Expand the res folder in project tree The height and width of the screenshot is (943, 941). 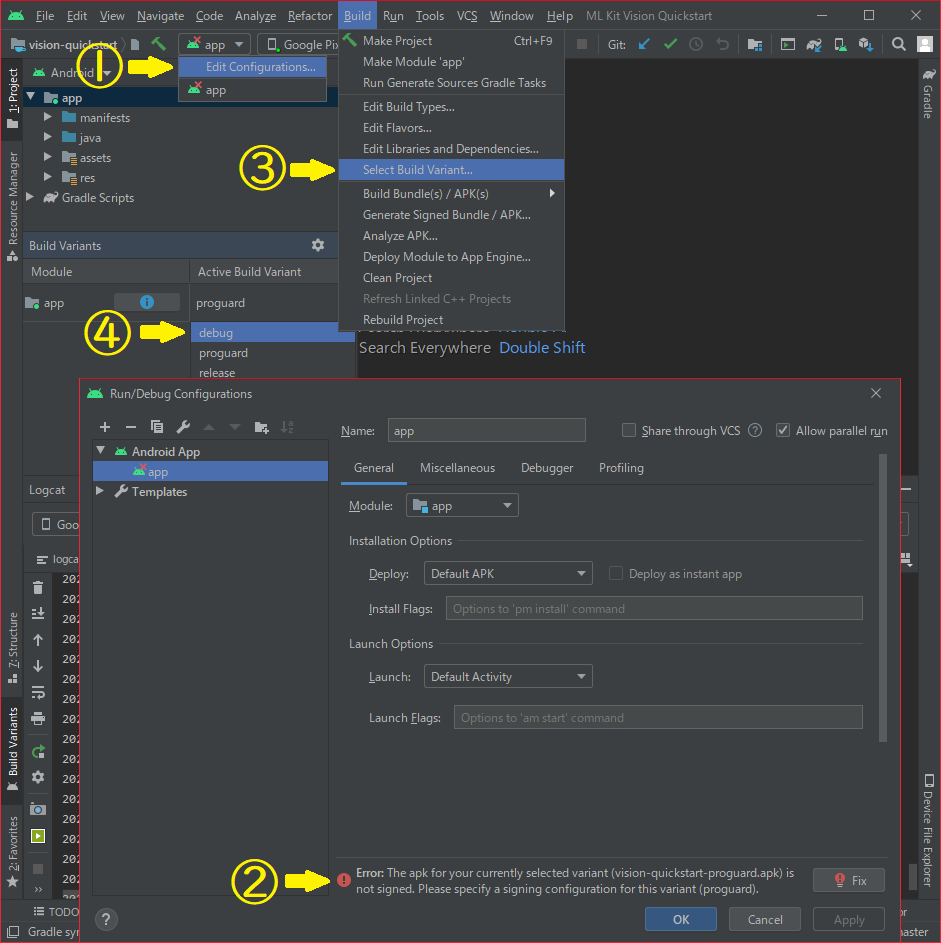click(48, 177)
